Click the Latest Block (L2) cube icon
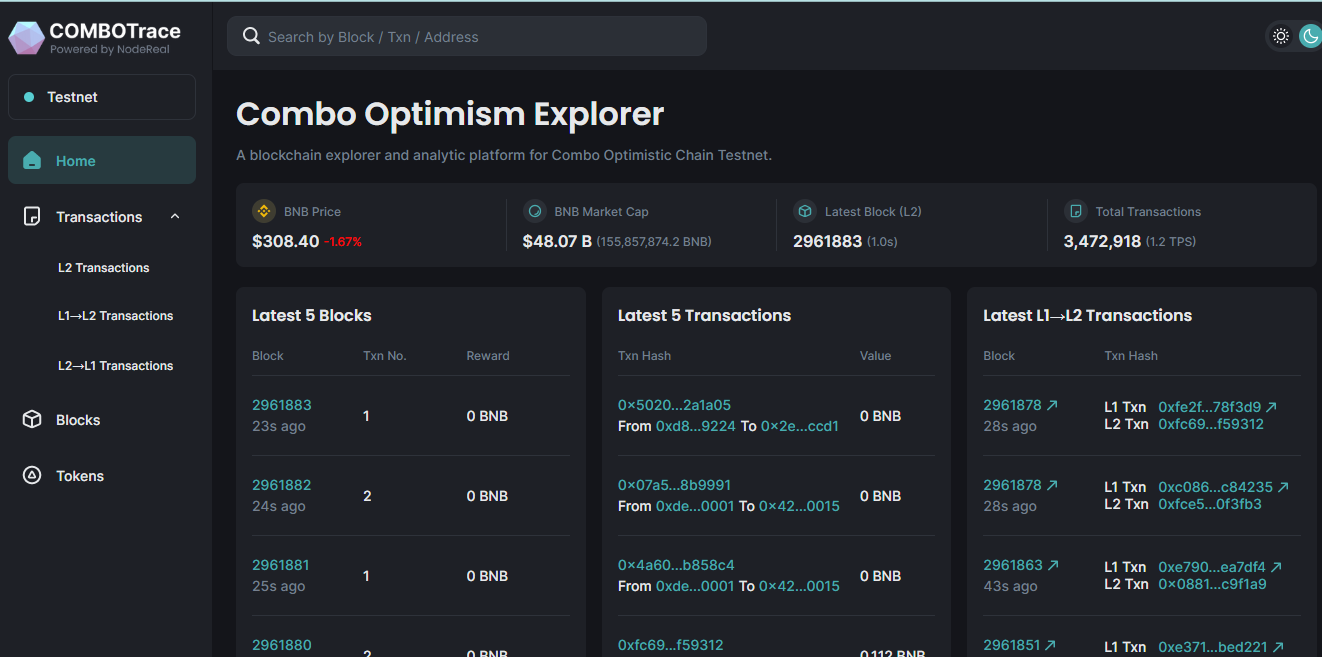1322x657 pixels. click(804, 211)
